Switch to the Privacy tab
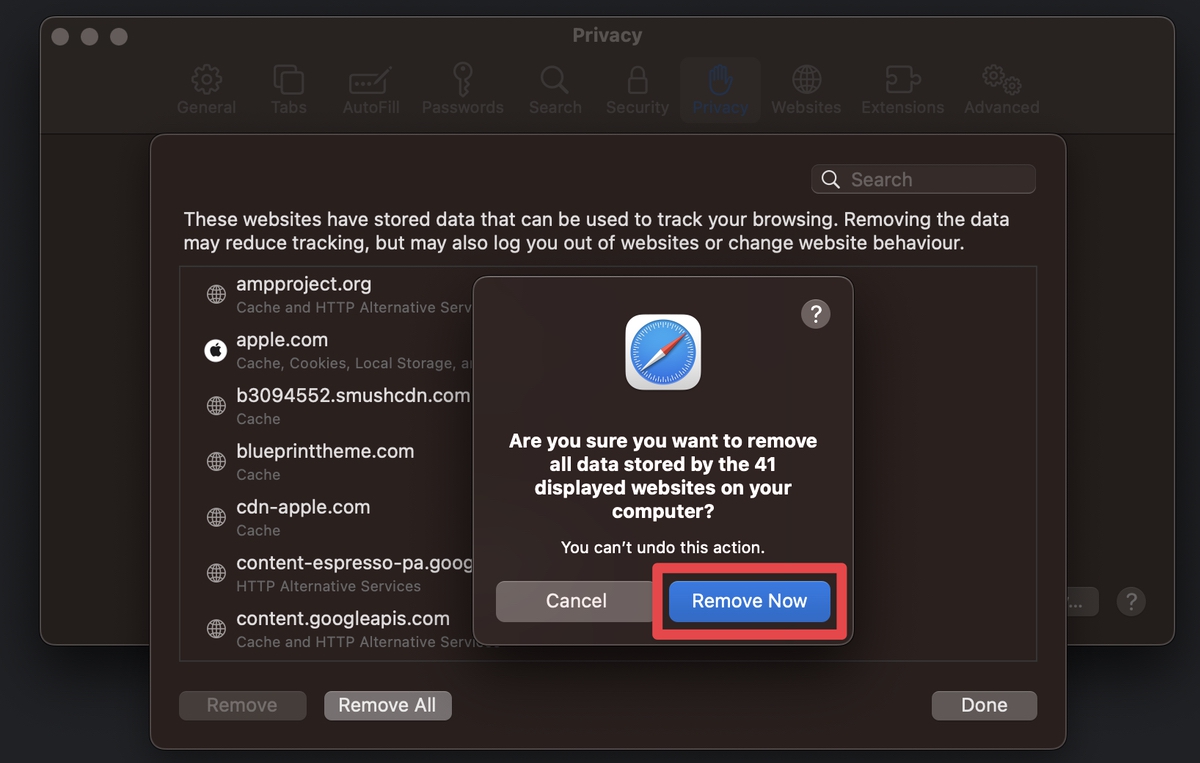Screen dimensions: 1200x763 pyautogui.click(x=719, y=90)
